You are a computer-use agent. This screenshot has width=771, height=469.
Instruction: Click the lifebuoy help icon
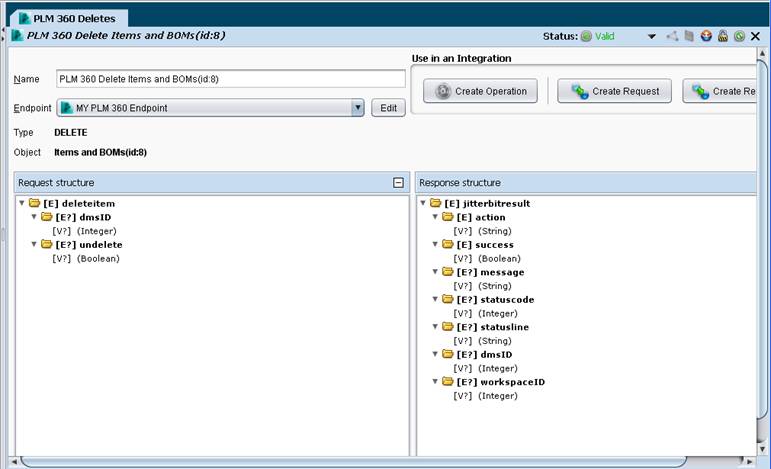point(706,36)
